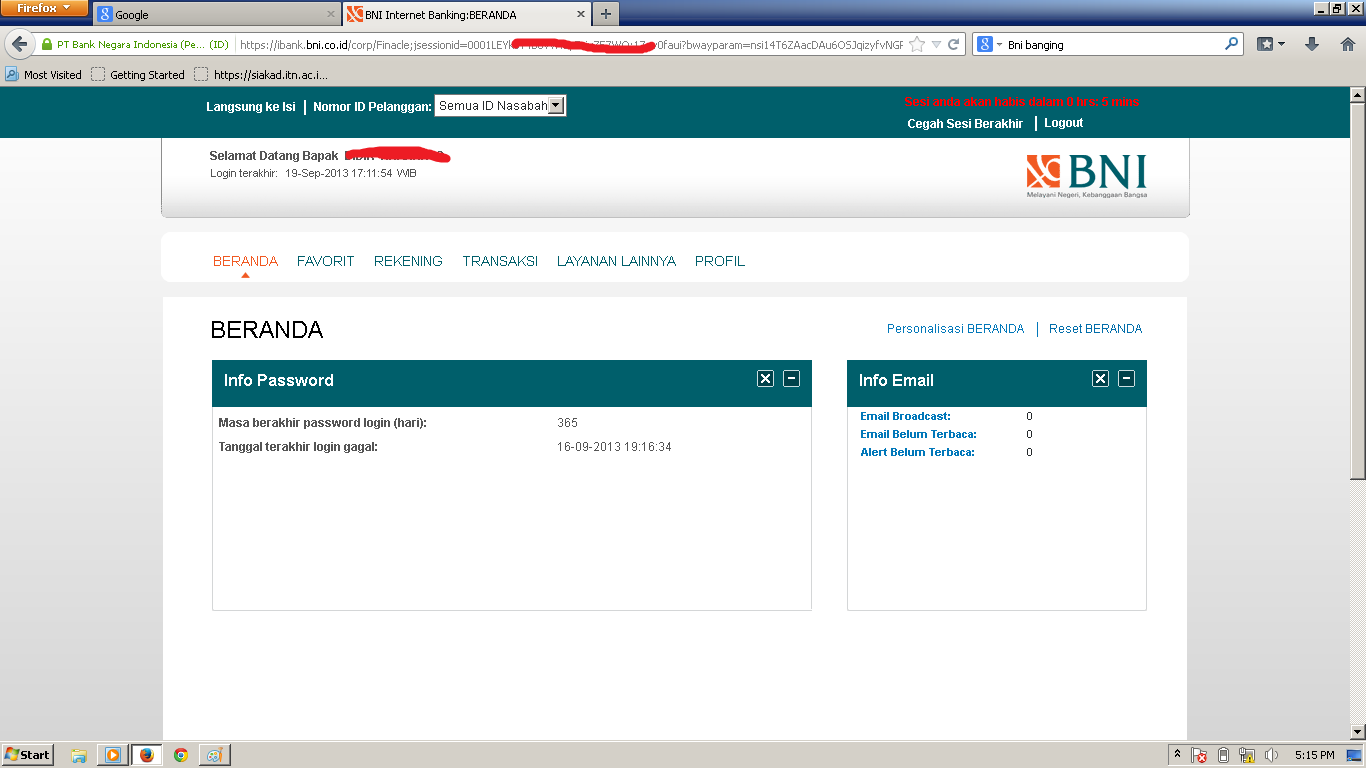
Task: Go back with the browser back arrow
Action: pos(19,45)
